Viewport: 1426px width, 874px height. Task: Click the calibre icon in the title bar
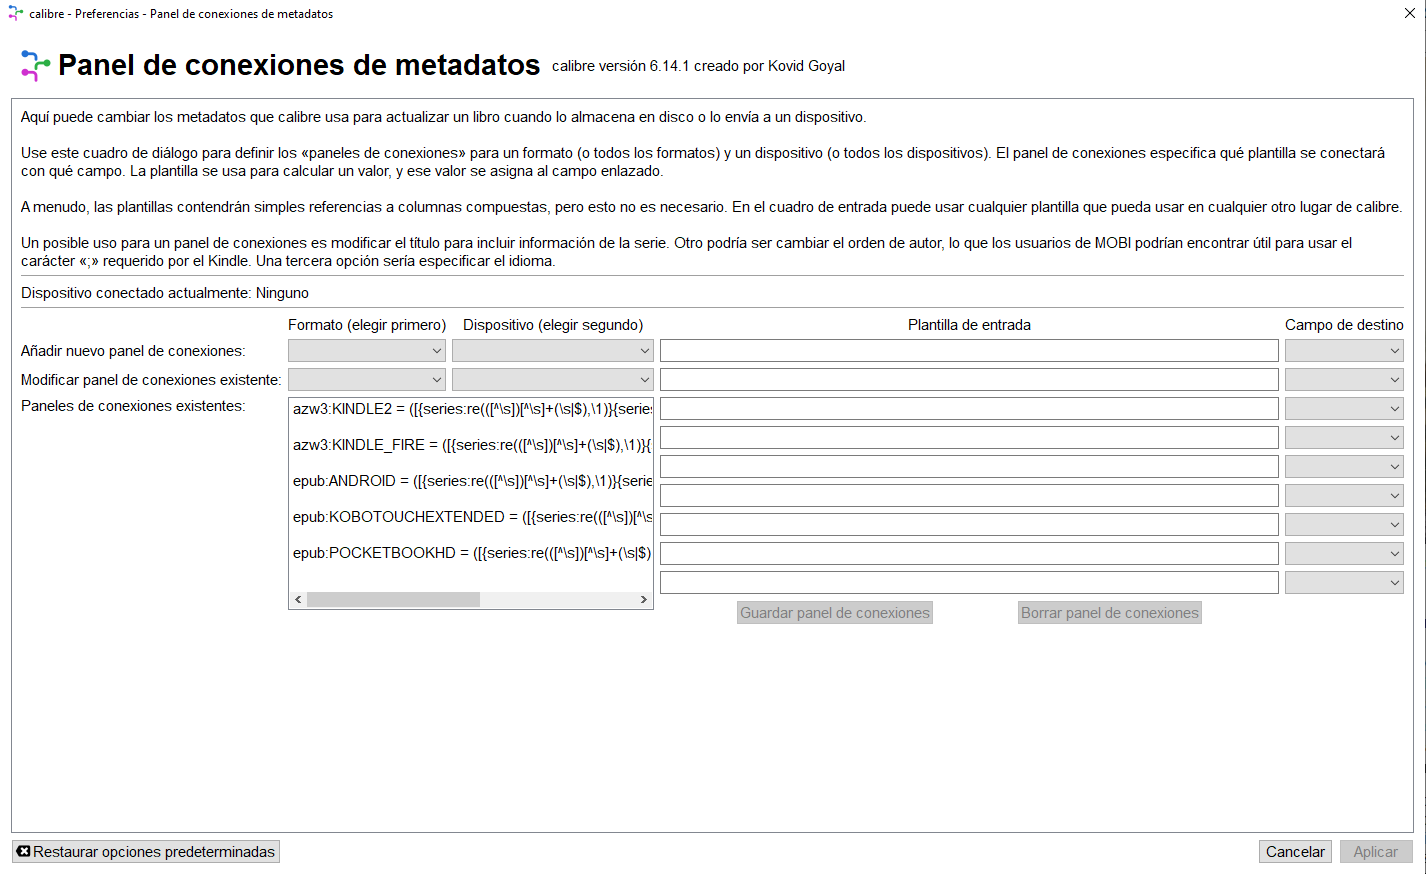tap(15, 14)
